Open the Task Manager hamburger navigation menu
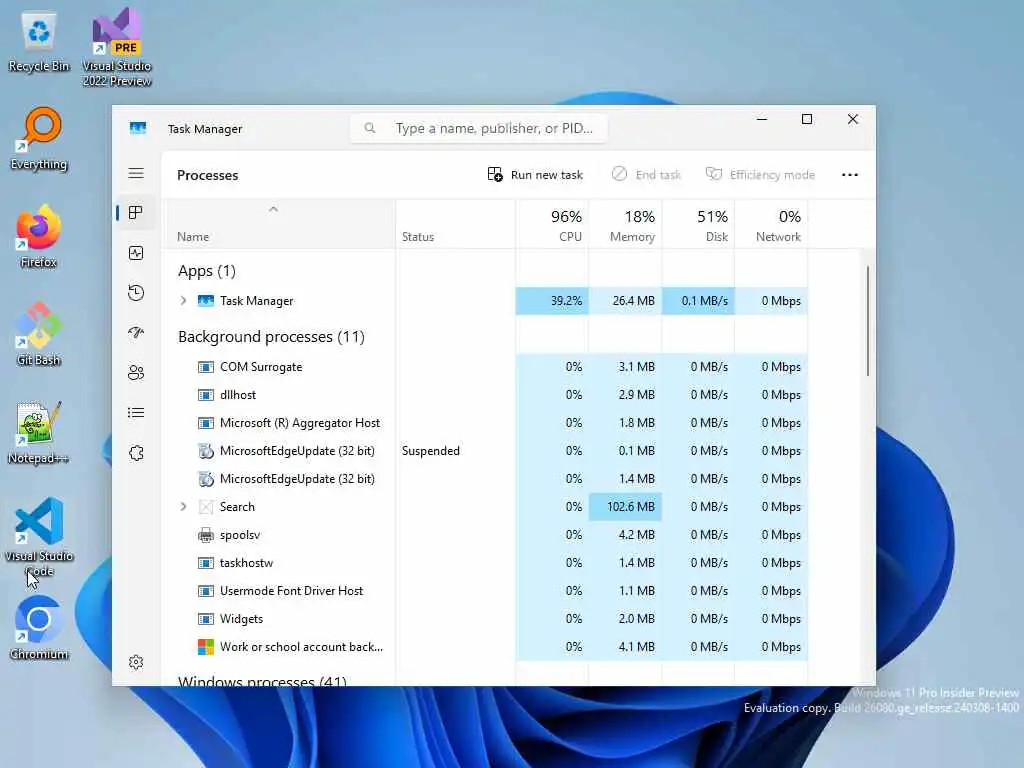 (136, 173)
